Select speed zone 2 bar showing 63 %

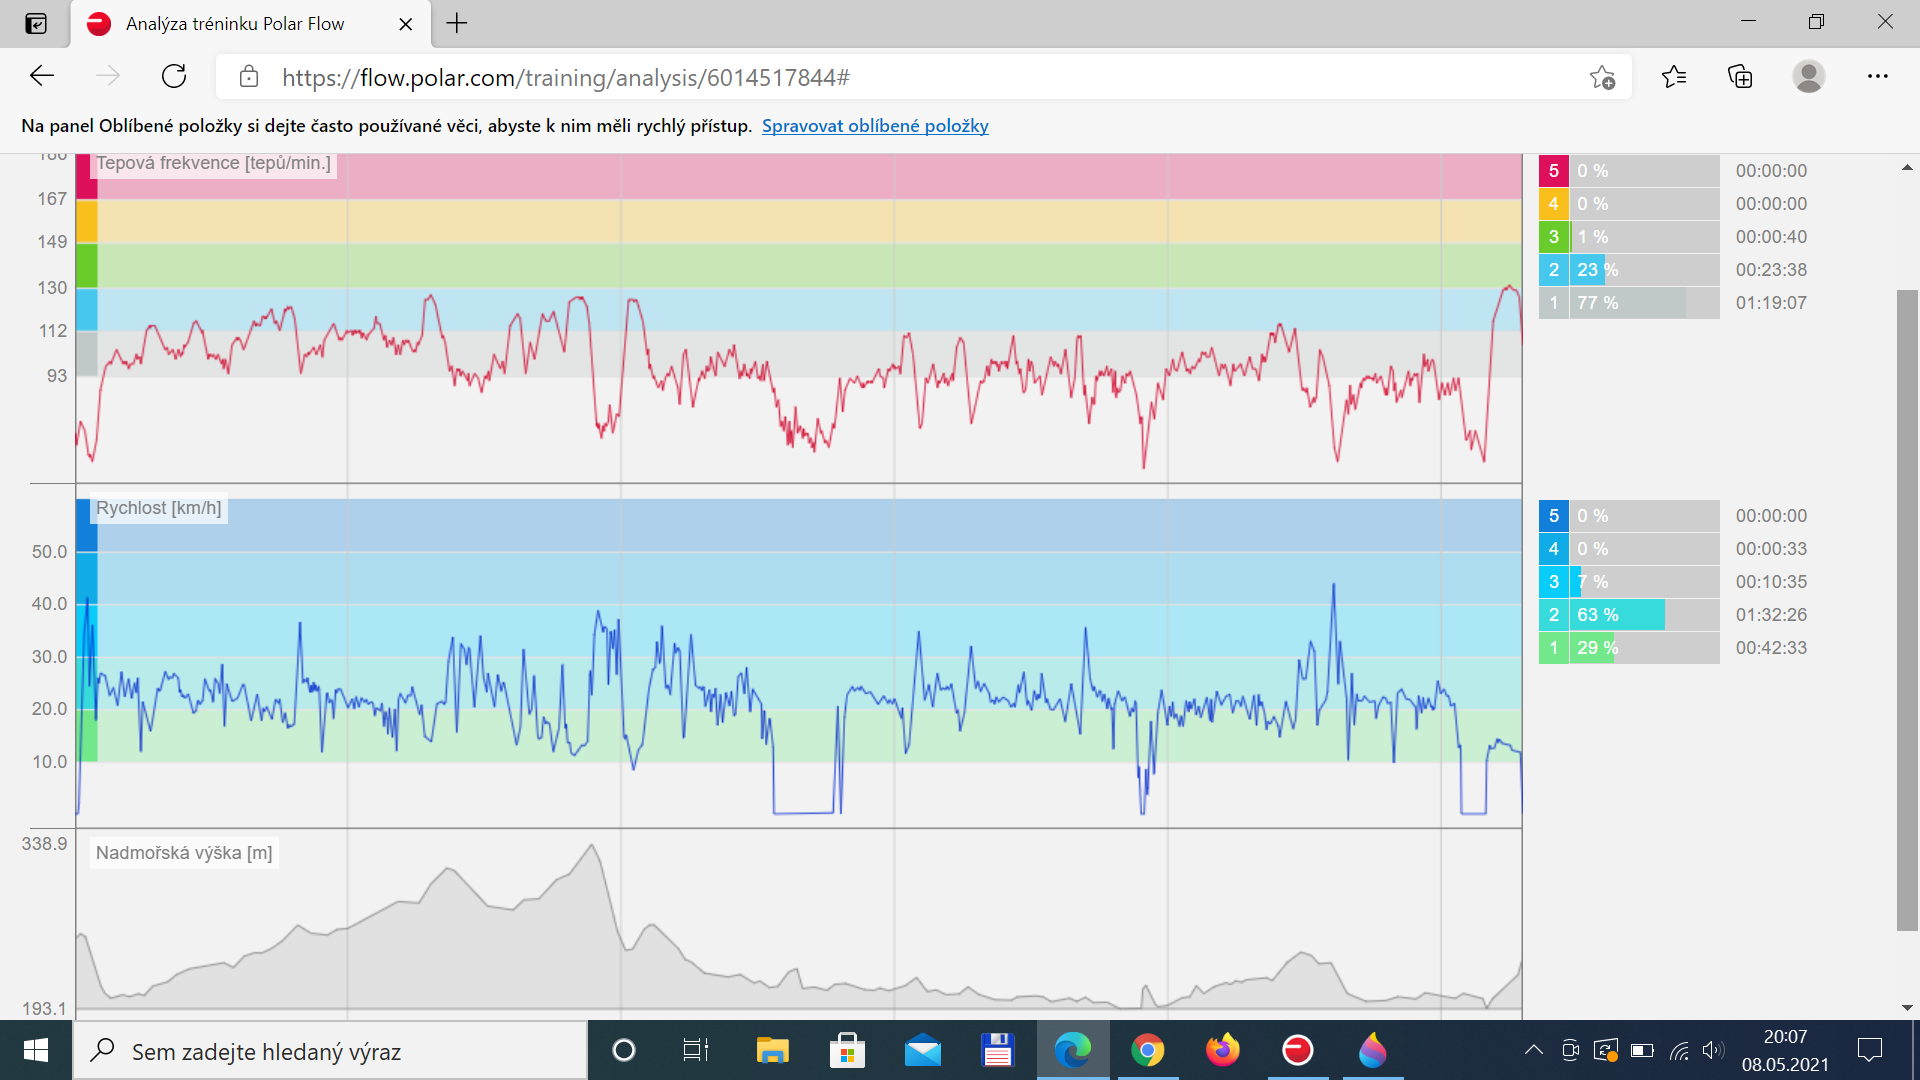pos(1629,615)
